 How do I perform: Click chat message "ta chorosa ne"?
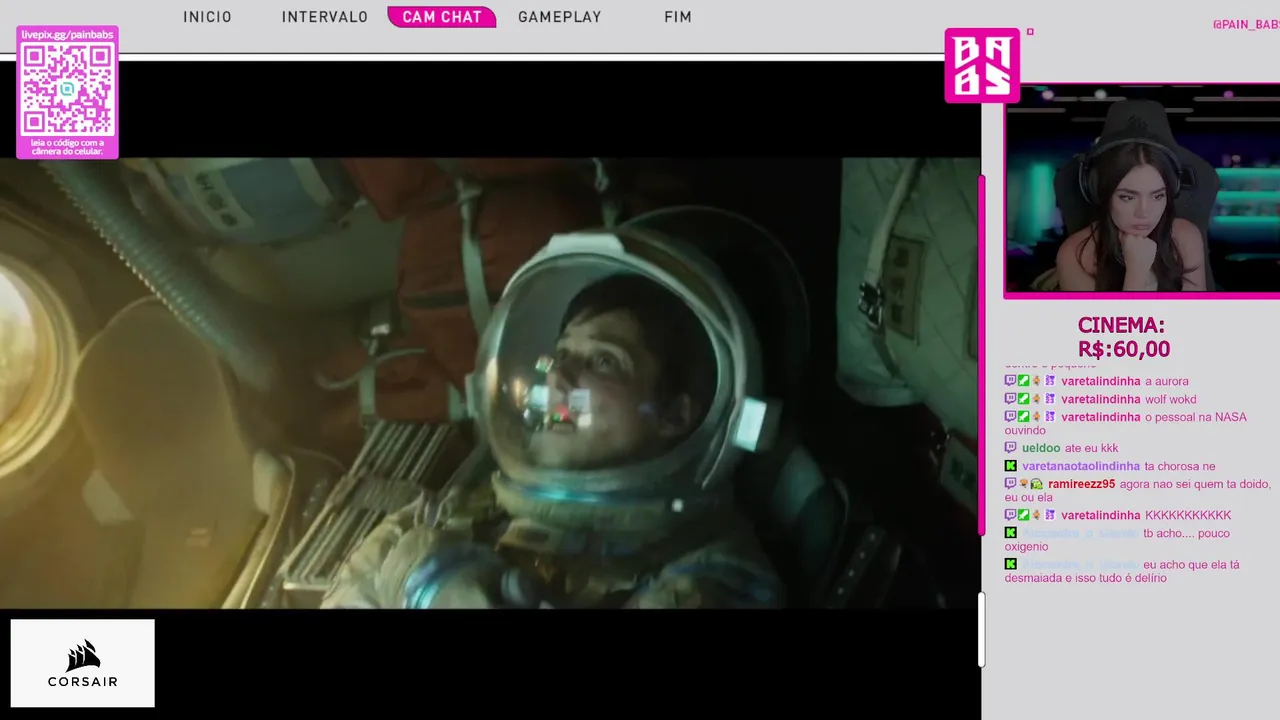[x=1180, y=466]
